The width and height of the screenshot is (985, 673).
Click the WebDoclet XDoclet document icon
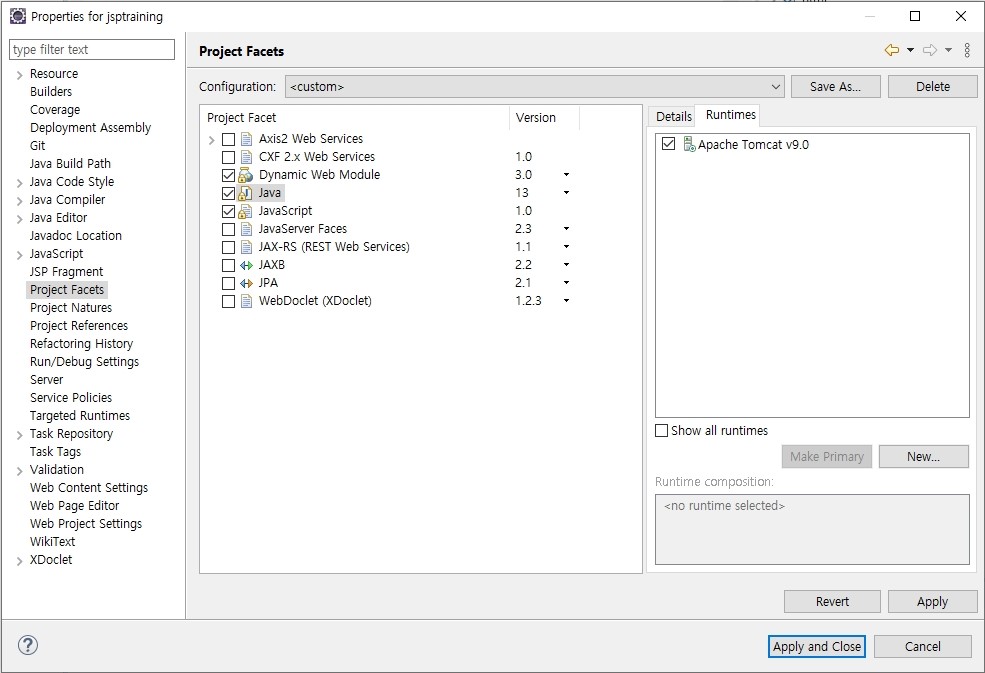coord(247,301)
